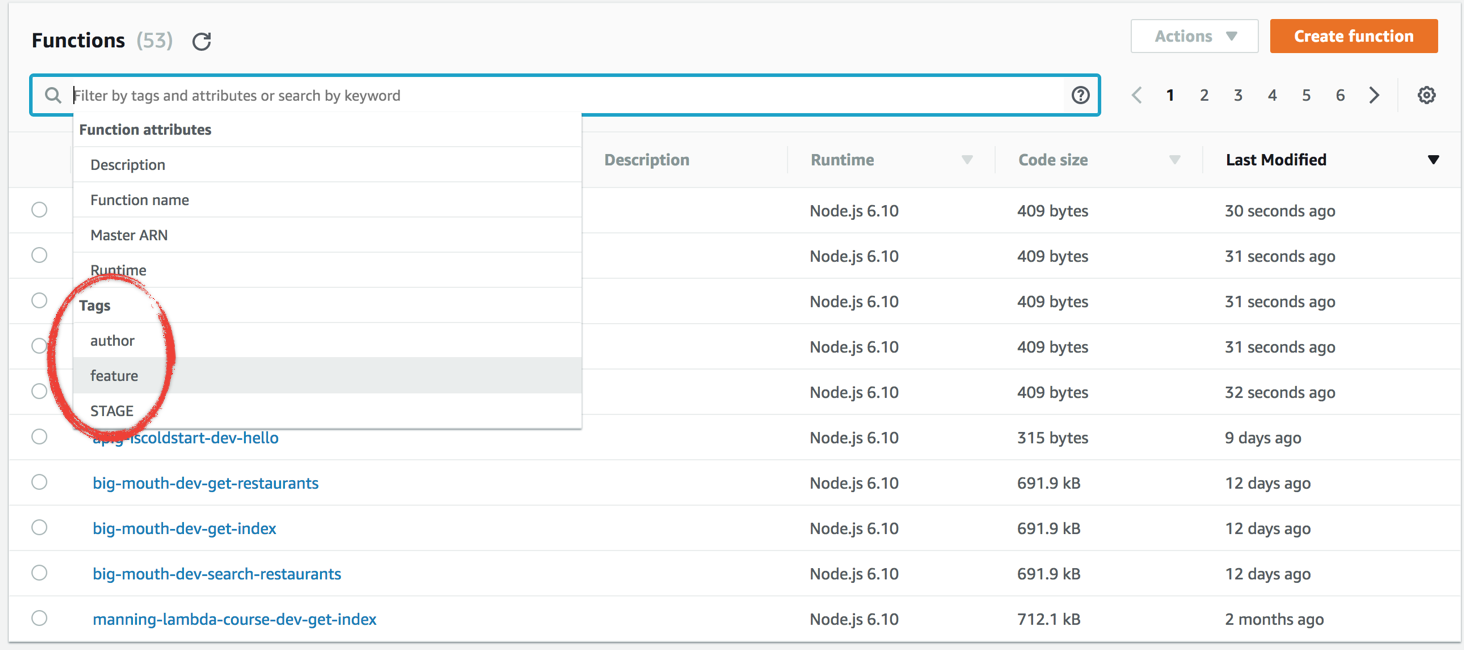This screenshot has height=650, width=1464.
Task: Choose the feature tag filter option
Action: 114,376
